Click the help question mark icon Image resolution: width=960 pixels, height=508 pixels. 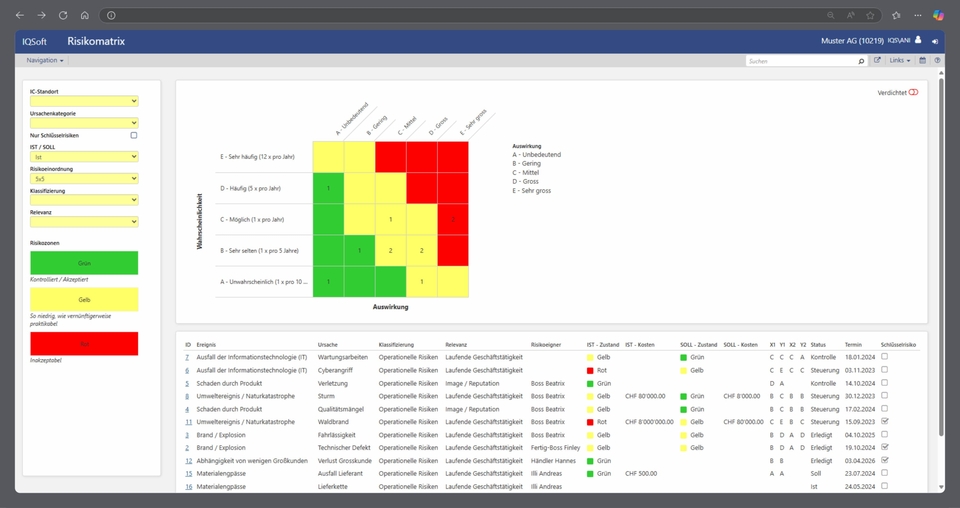[937, 61]
